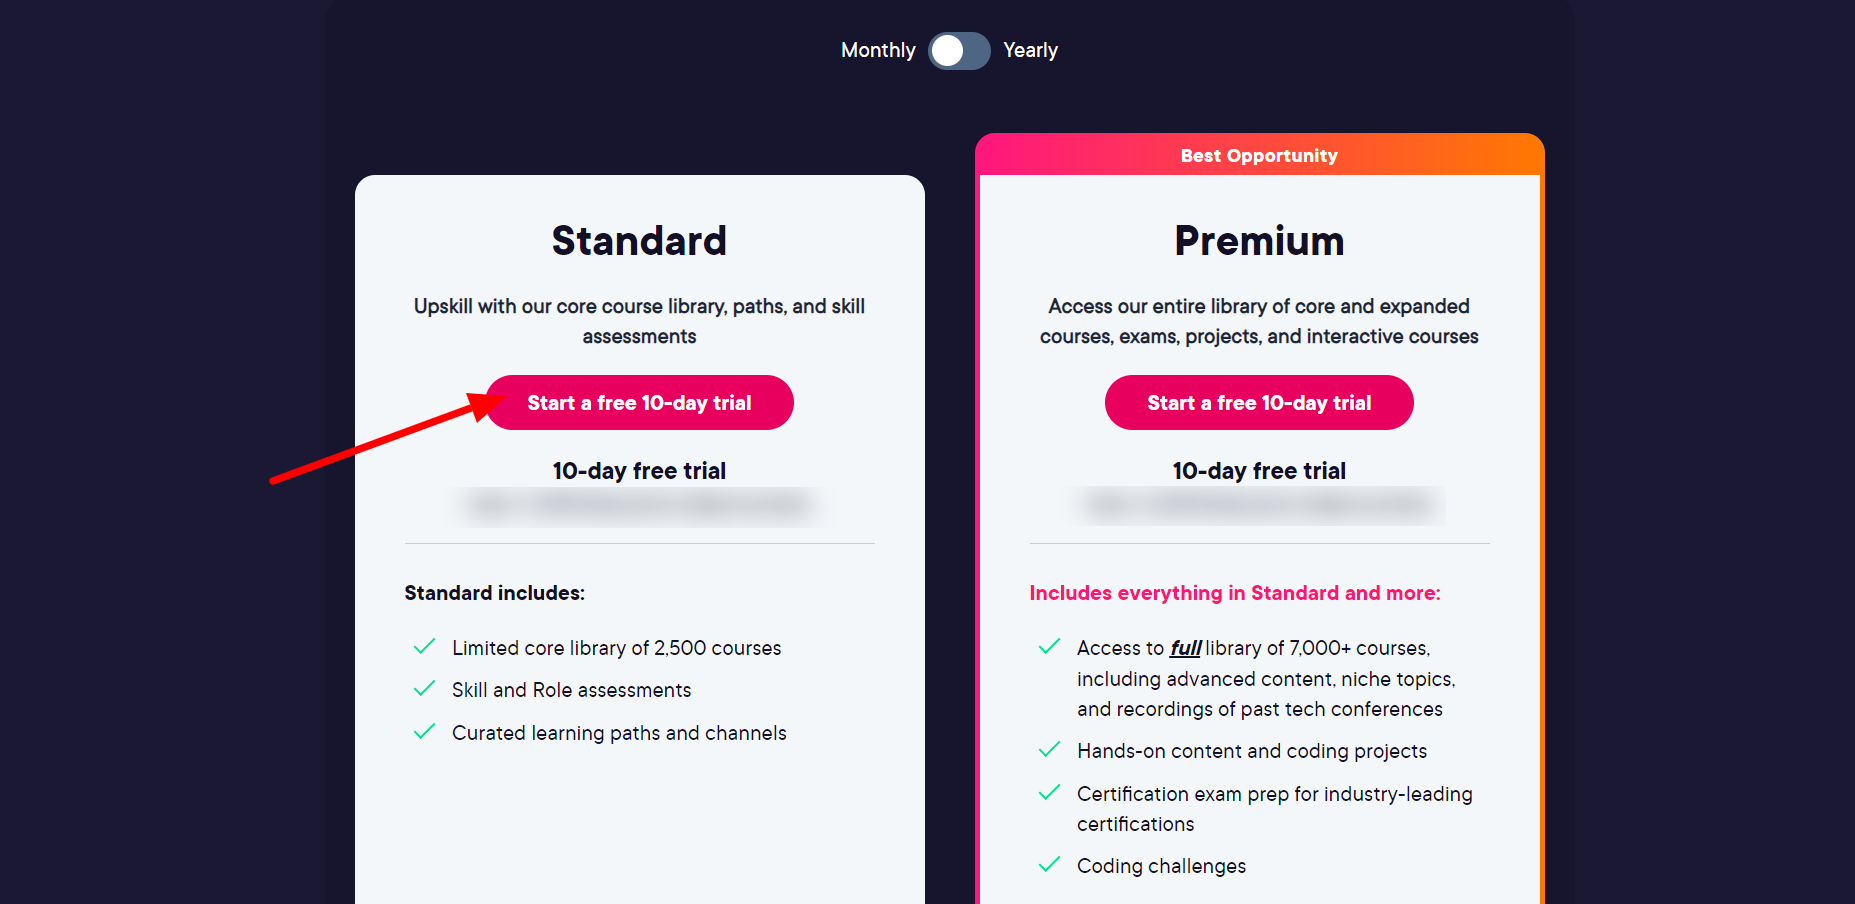Image resolution: width=1855 pixels, height=904 pixels.
Task: Select the Yearly billing label
Action: point(1030,50)
